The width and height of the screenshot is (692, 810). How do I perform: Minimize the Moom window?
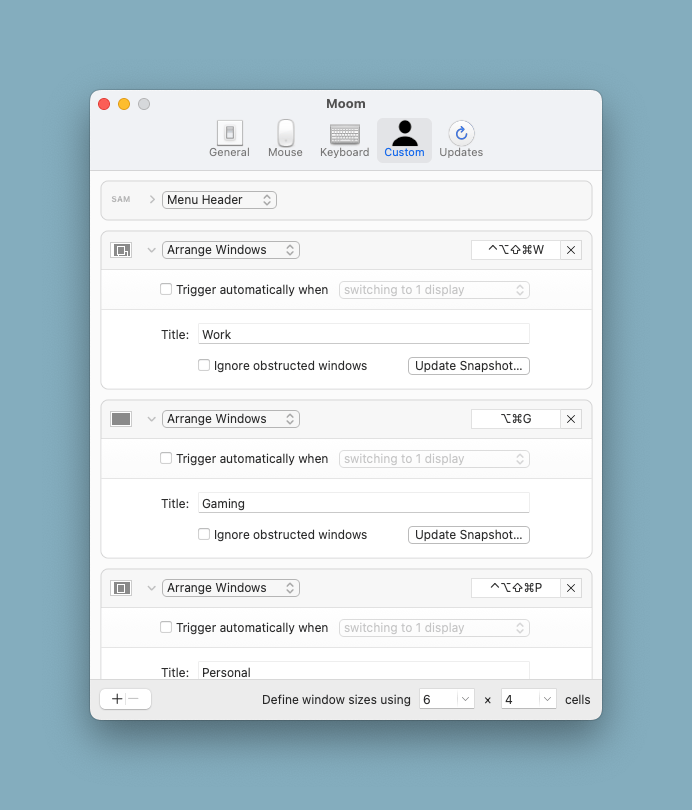pyautogui.click(x=124, y=104)
